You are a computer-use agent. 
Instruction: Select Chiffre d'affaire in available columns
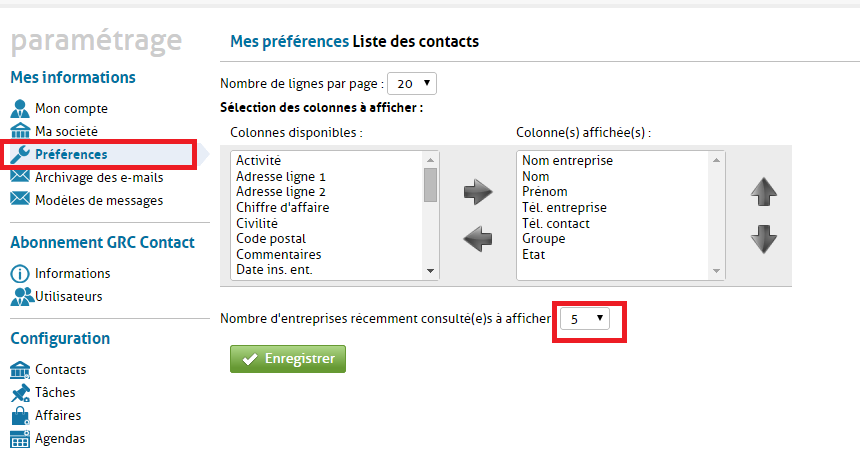[283, 207]
